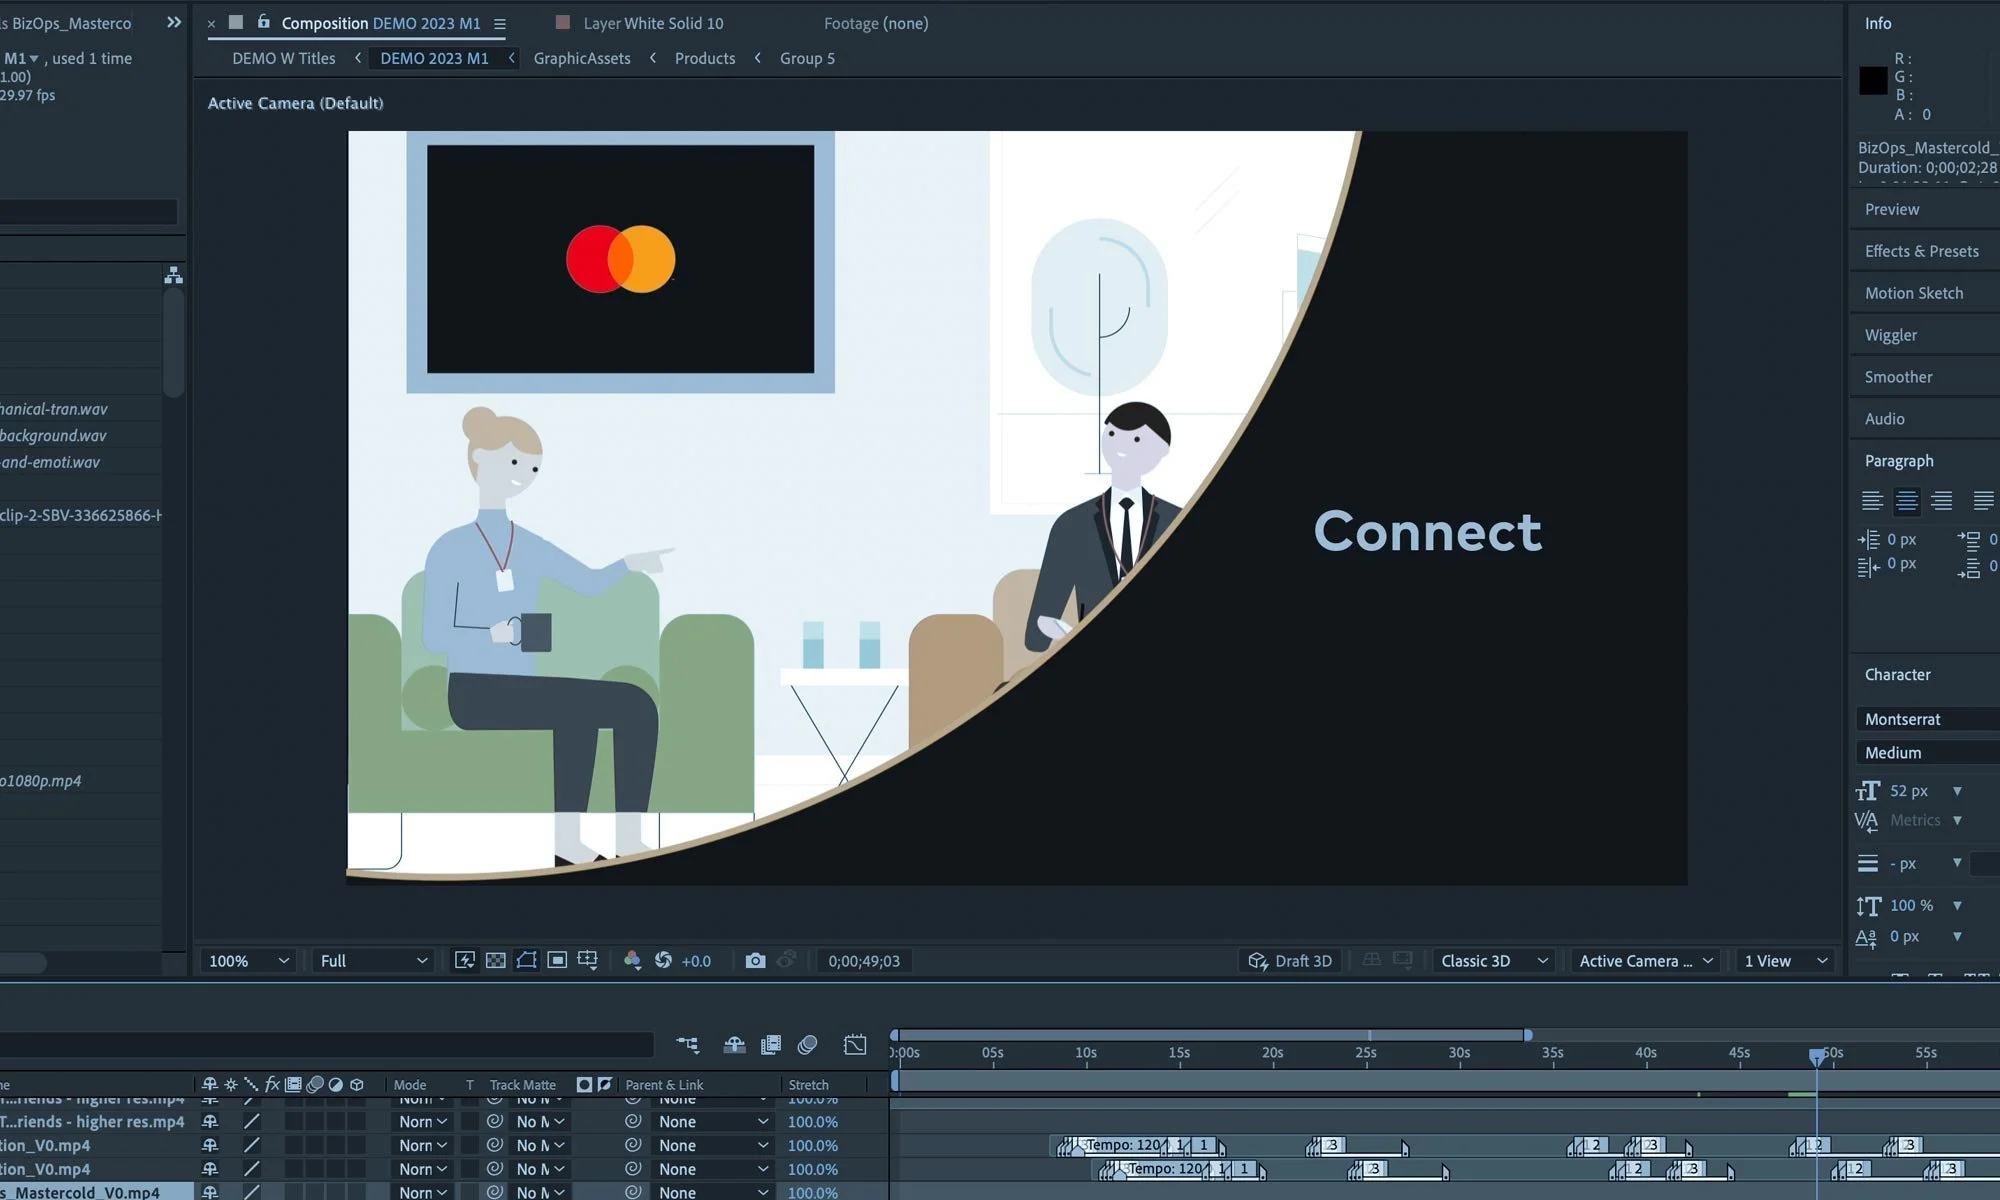This screenshot has height=1200, width=2000.
Task: Switch to Footage (none) tab
Action: click(876, 23)
